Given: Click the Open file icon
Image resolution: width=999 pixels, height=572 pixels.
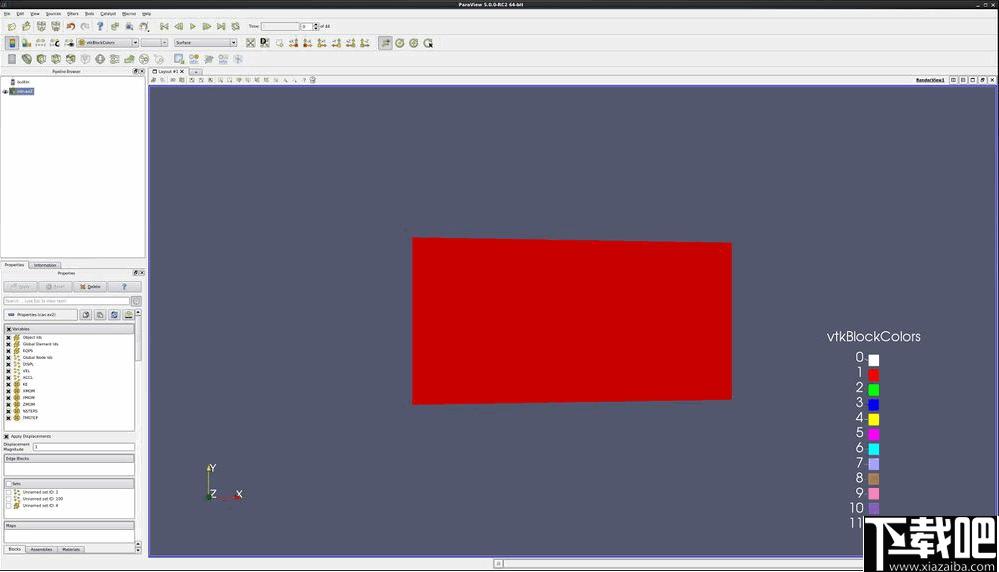Looking at the screenshot, I should 11,26.
